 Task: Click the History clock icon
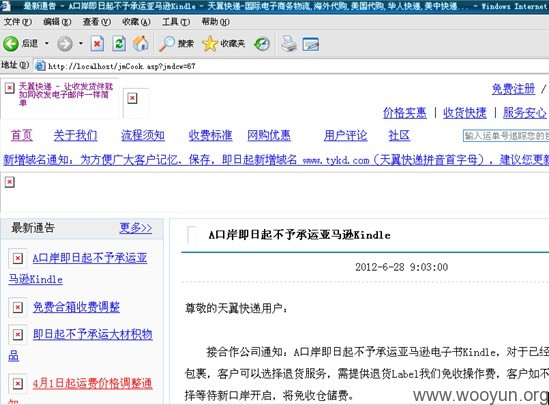(x=262, y=44)
